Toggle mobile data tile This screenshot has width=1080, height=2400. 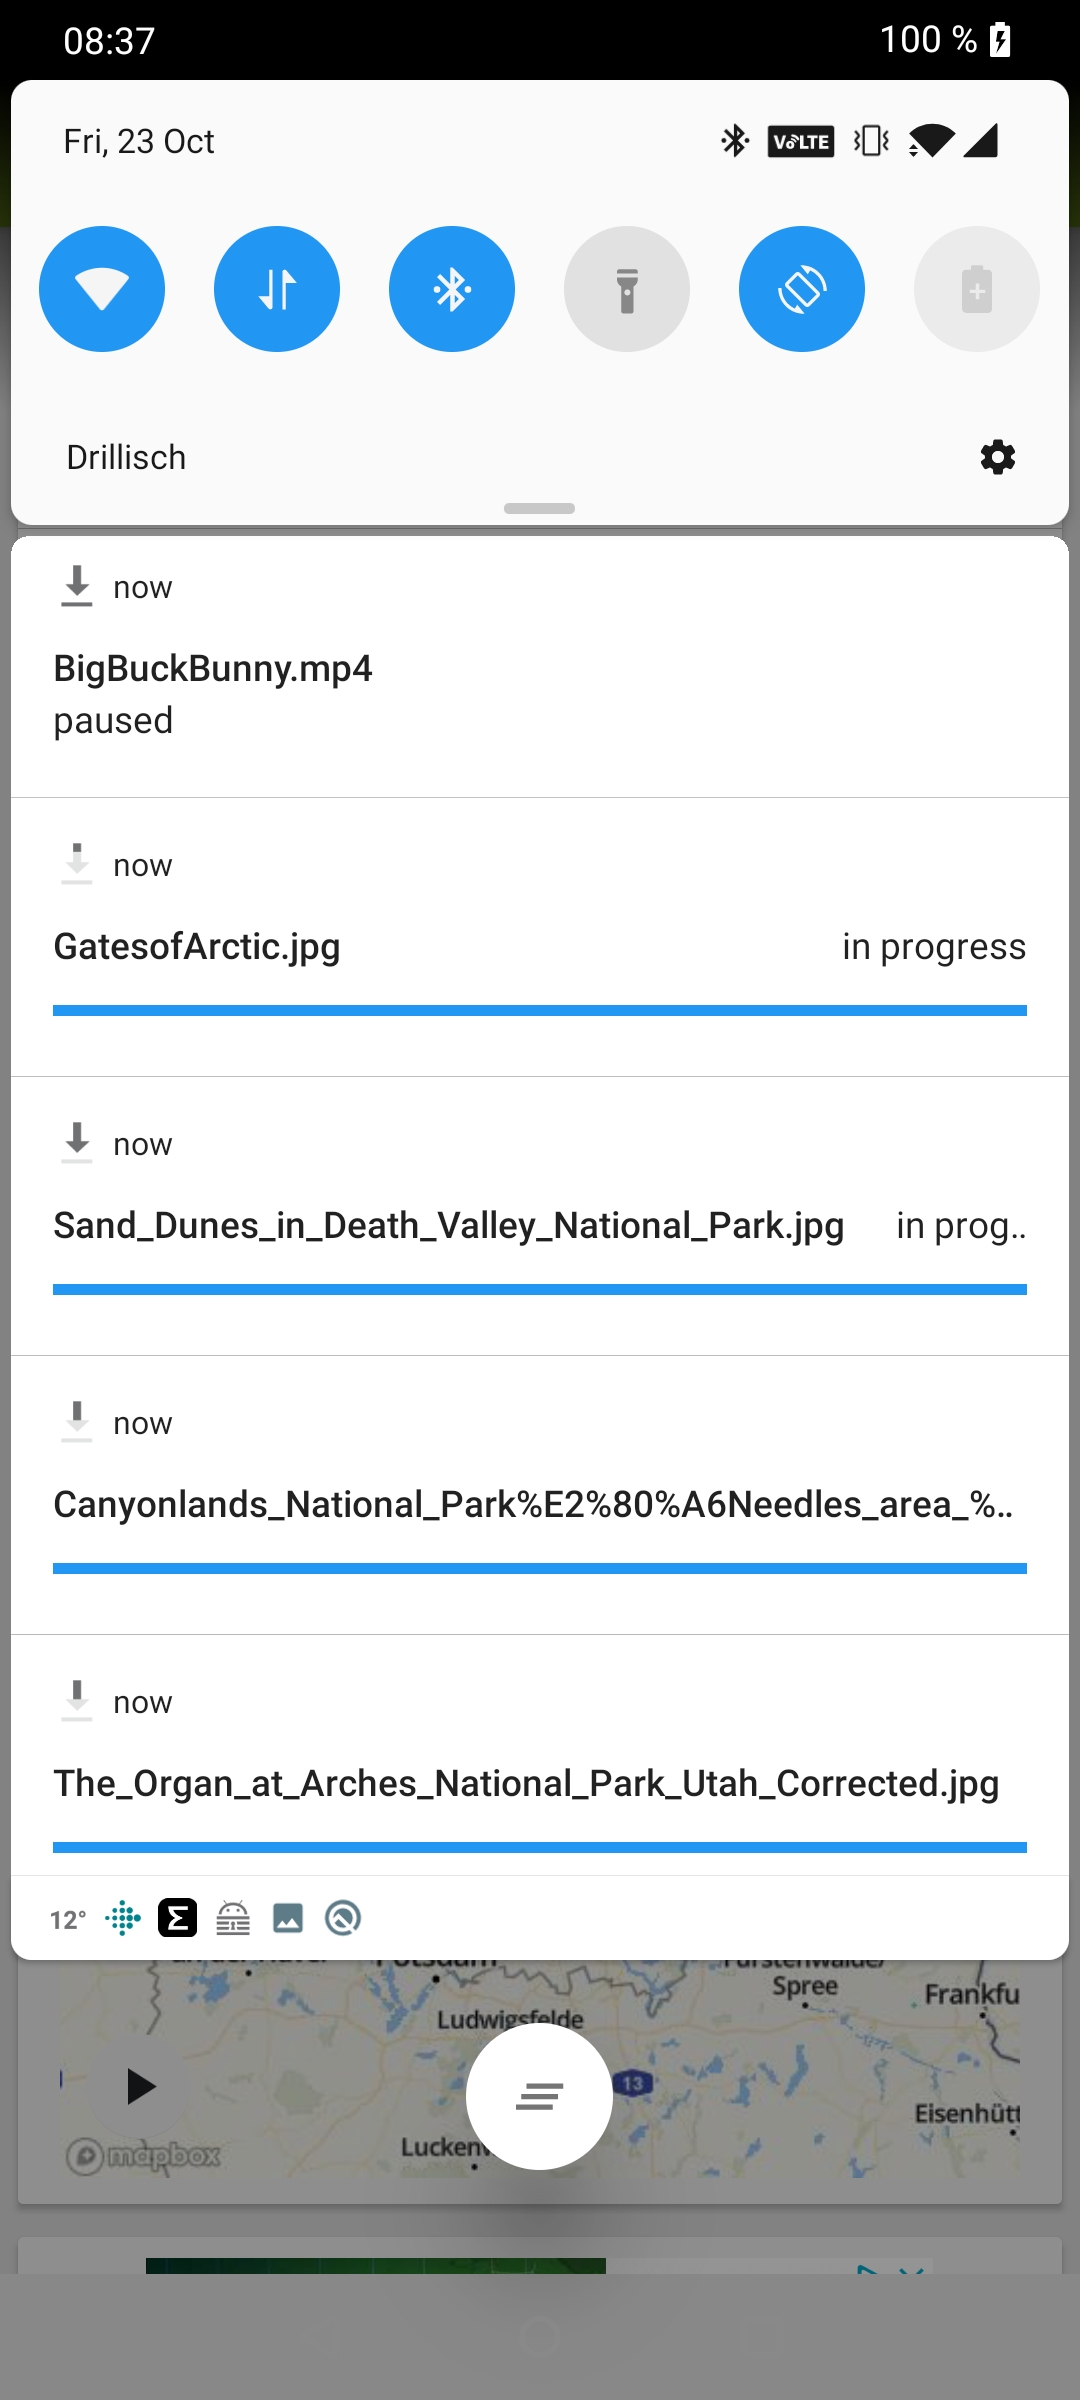(276, 288)
